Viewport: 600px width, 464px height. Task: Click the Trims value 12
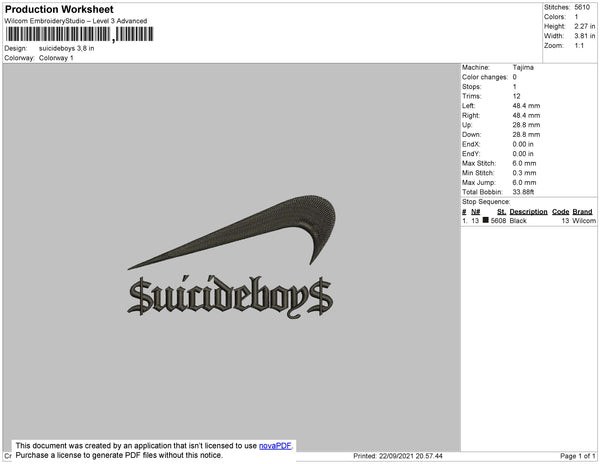click(x=516, y=96)
